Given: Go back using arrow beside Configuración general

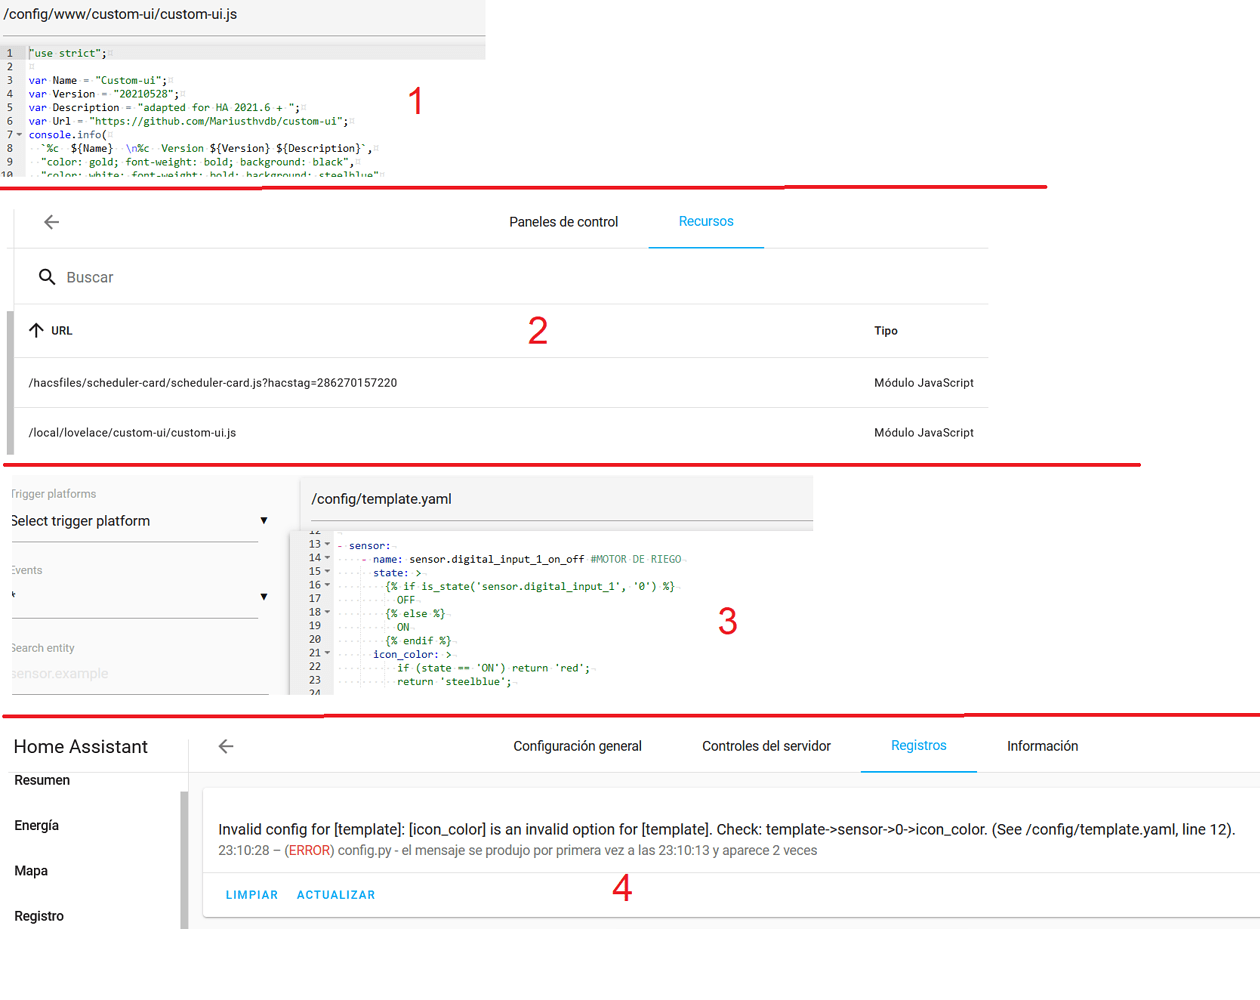Looking at the screenshot, I should click(226, 746).
